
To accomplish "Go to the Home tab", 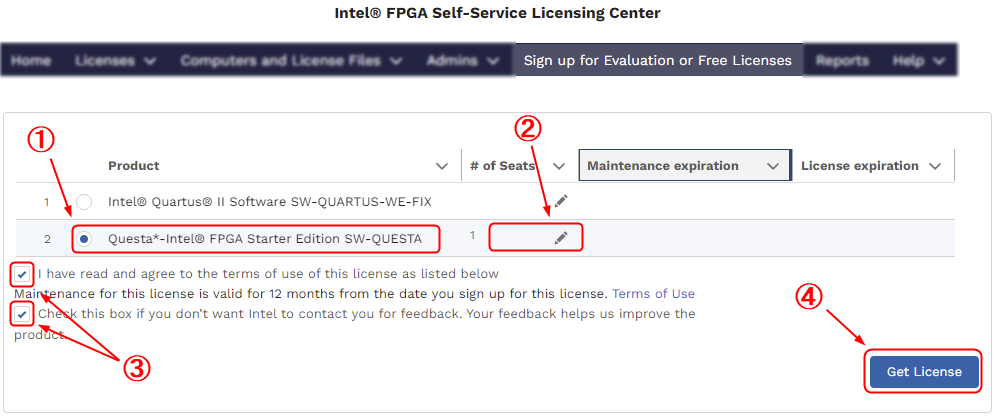I will (x=31, y=60).
